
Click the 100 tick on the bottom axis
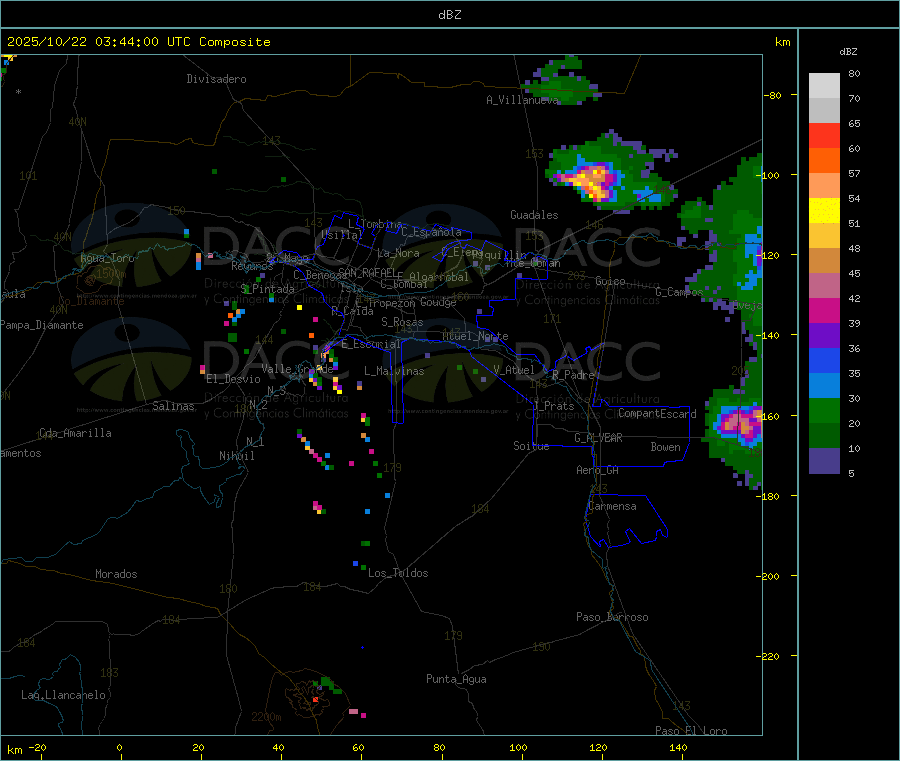point(518,747)
